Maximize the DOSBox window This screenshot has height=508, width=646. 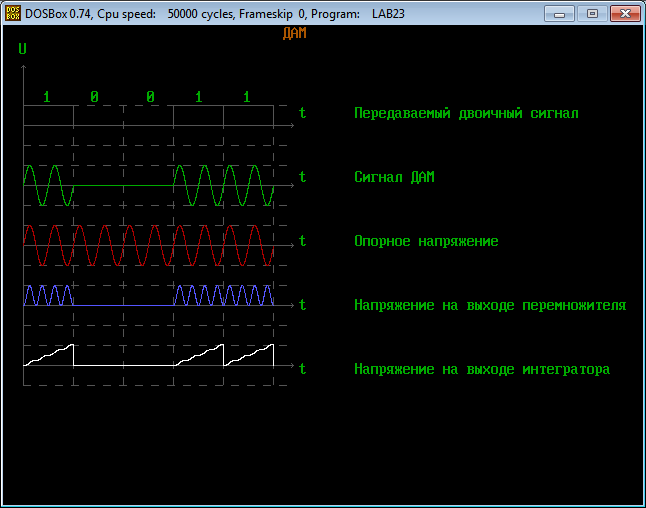pos(592,14)
